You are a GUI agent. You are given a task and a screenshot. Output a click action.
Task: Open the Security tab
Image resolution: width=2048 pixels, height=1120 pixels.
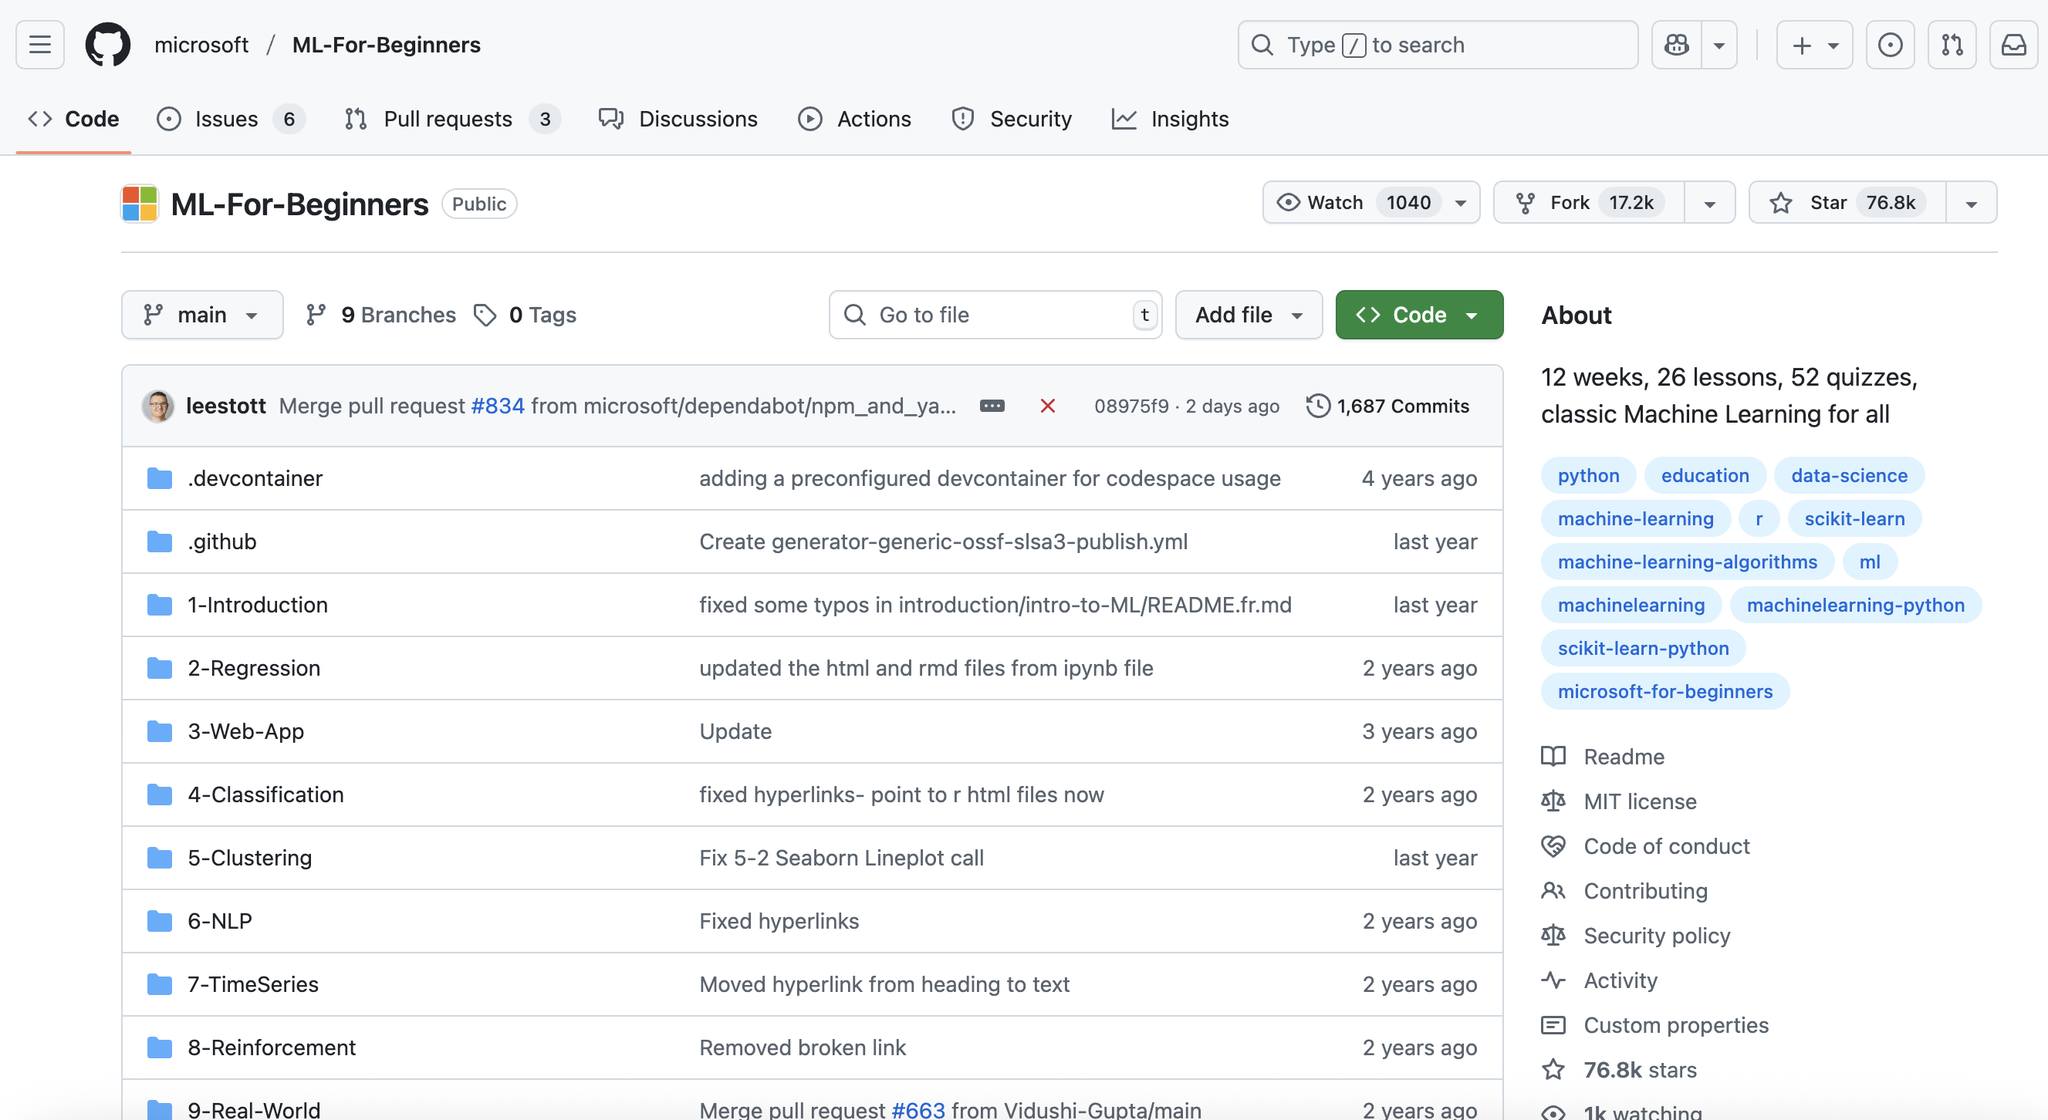click(1011, 119)
